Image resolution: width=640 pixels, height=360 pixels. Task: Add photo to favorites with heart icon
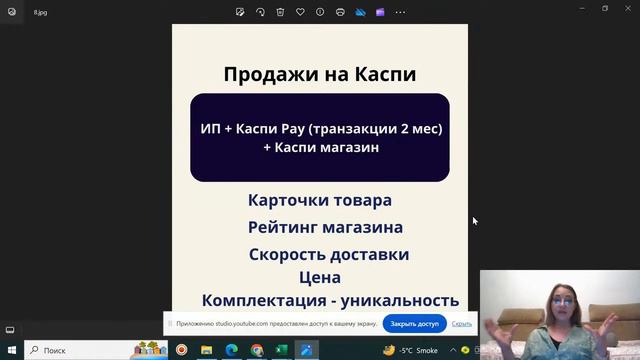point(300,12)
